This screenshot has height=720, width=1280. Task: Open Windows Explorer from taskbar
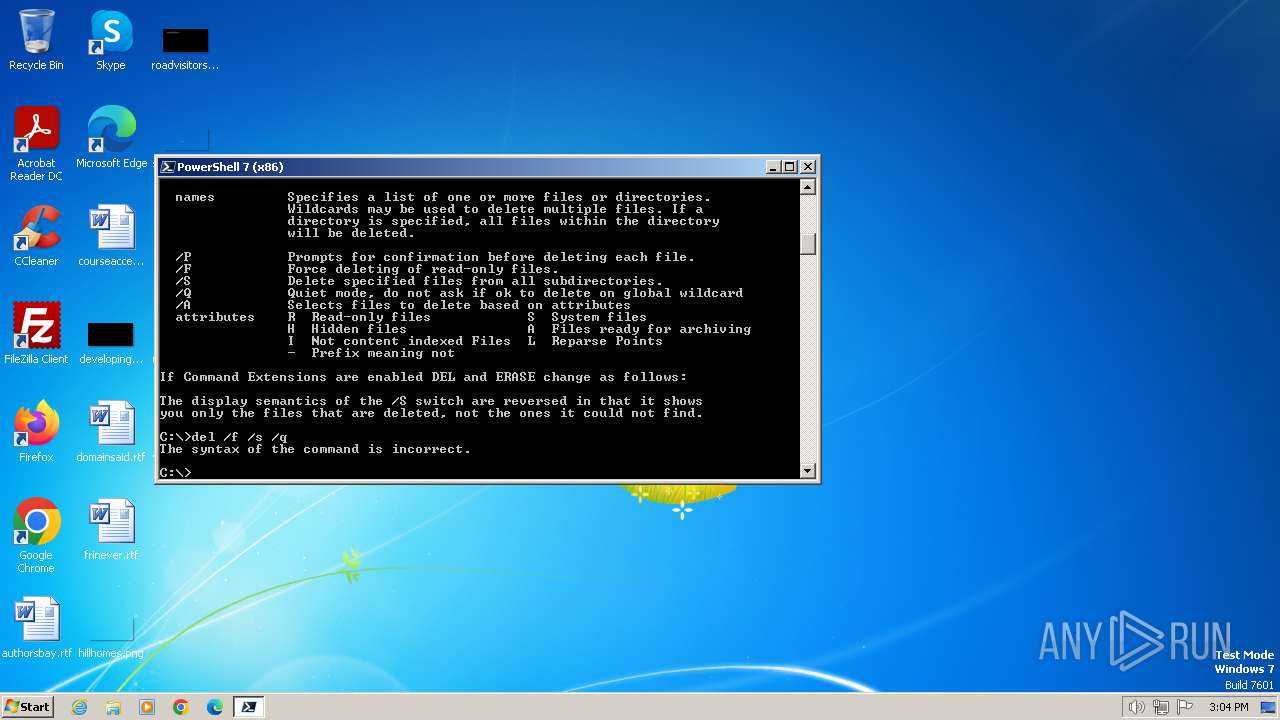(x=113, y=707)
